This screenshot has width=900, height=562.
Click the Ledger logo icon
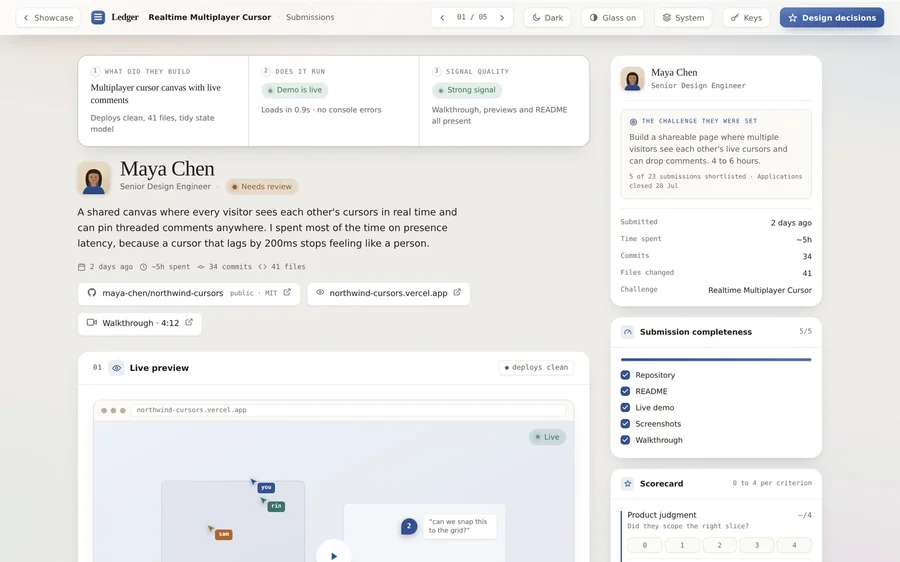(x=98, y=17)
